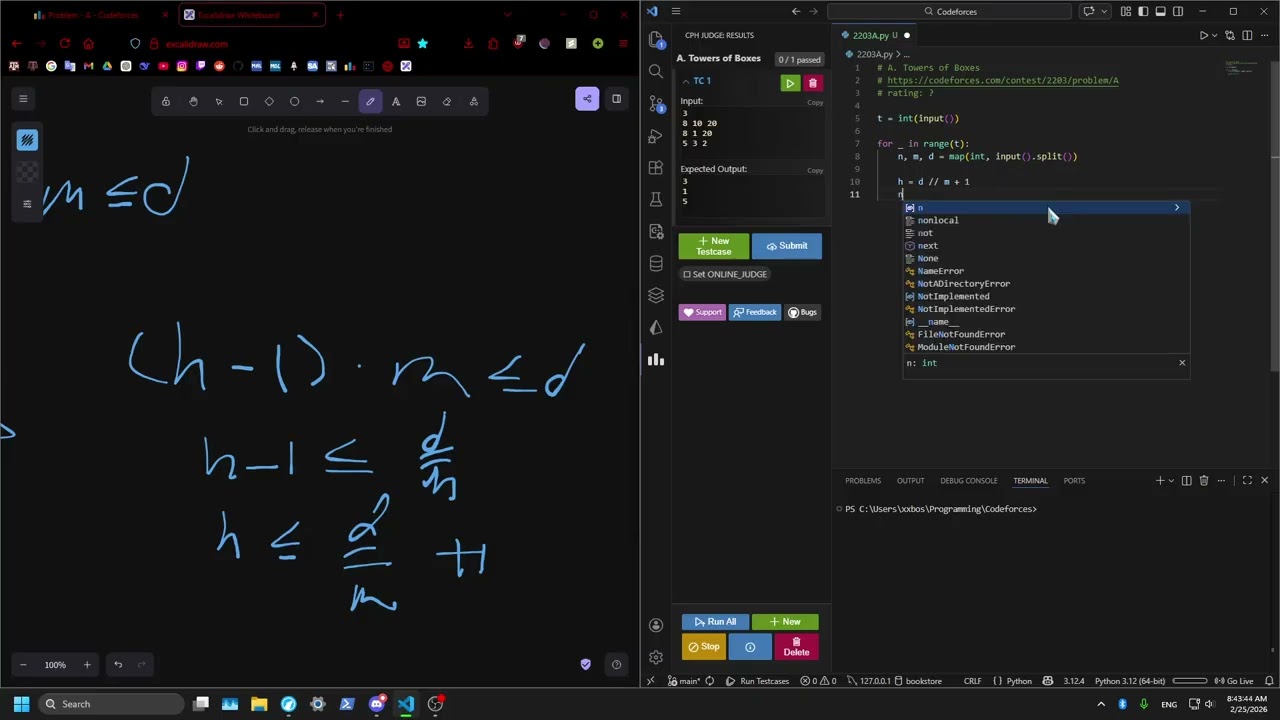The height and width of the screenshot is (720, 1280).
Task: Select the Rectangle shape tool
Action: (x=244, y=101)
